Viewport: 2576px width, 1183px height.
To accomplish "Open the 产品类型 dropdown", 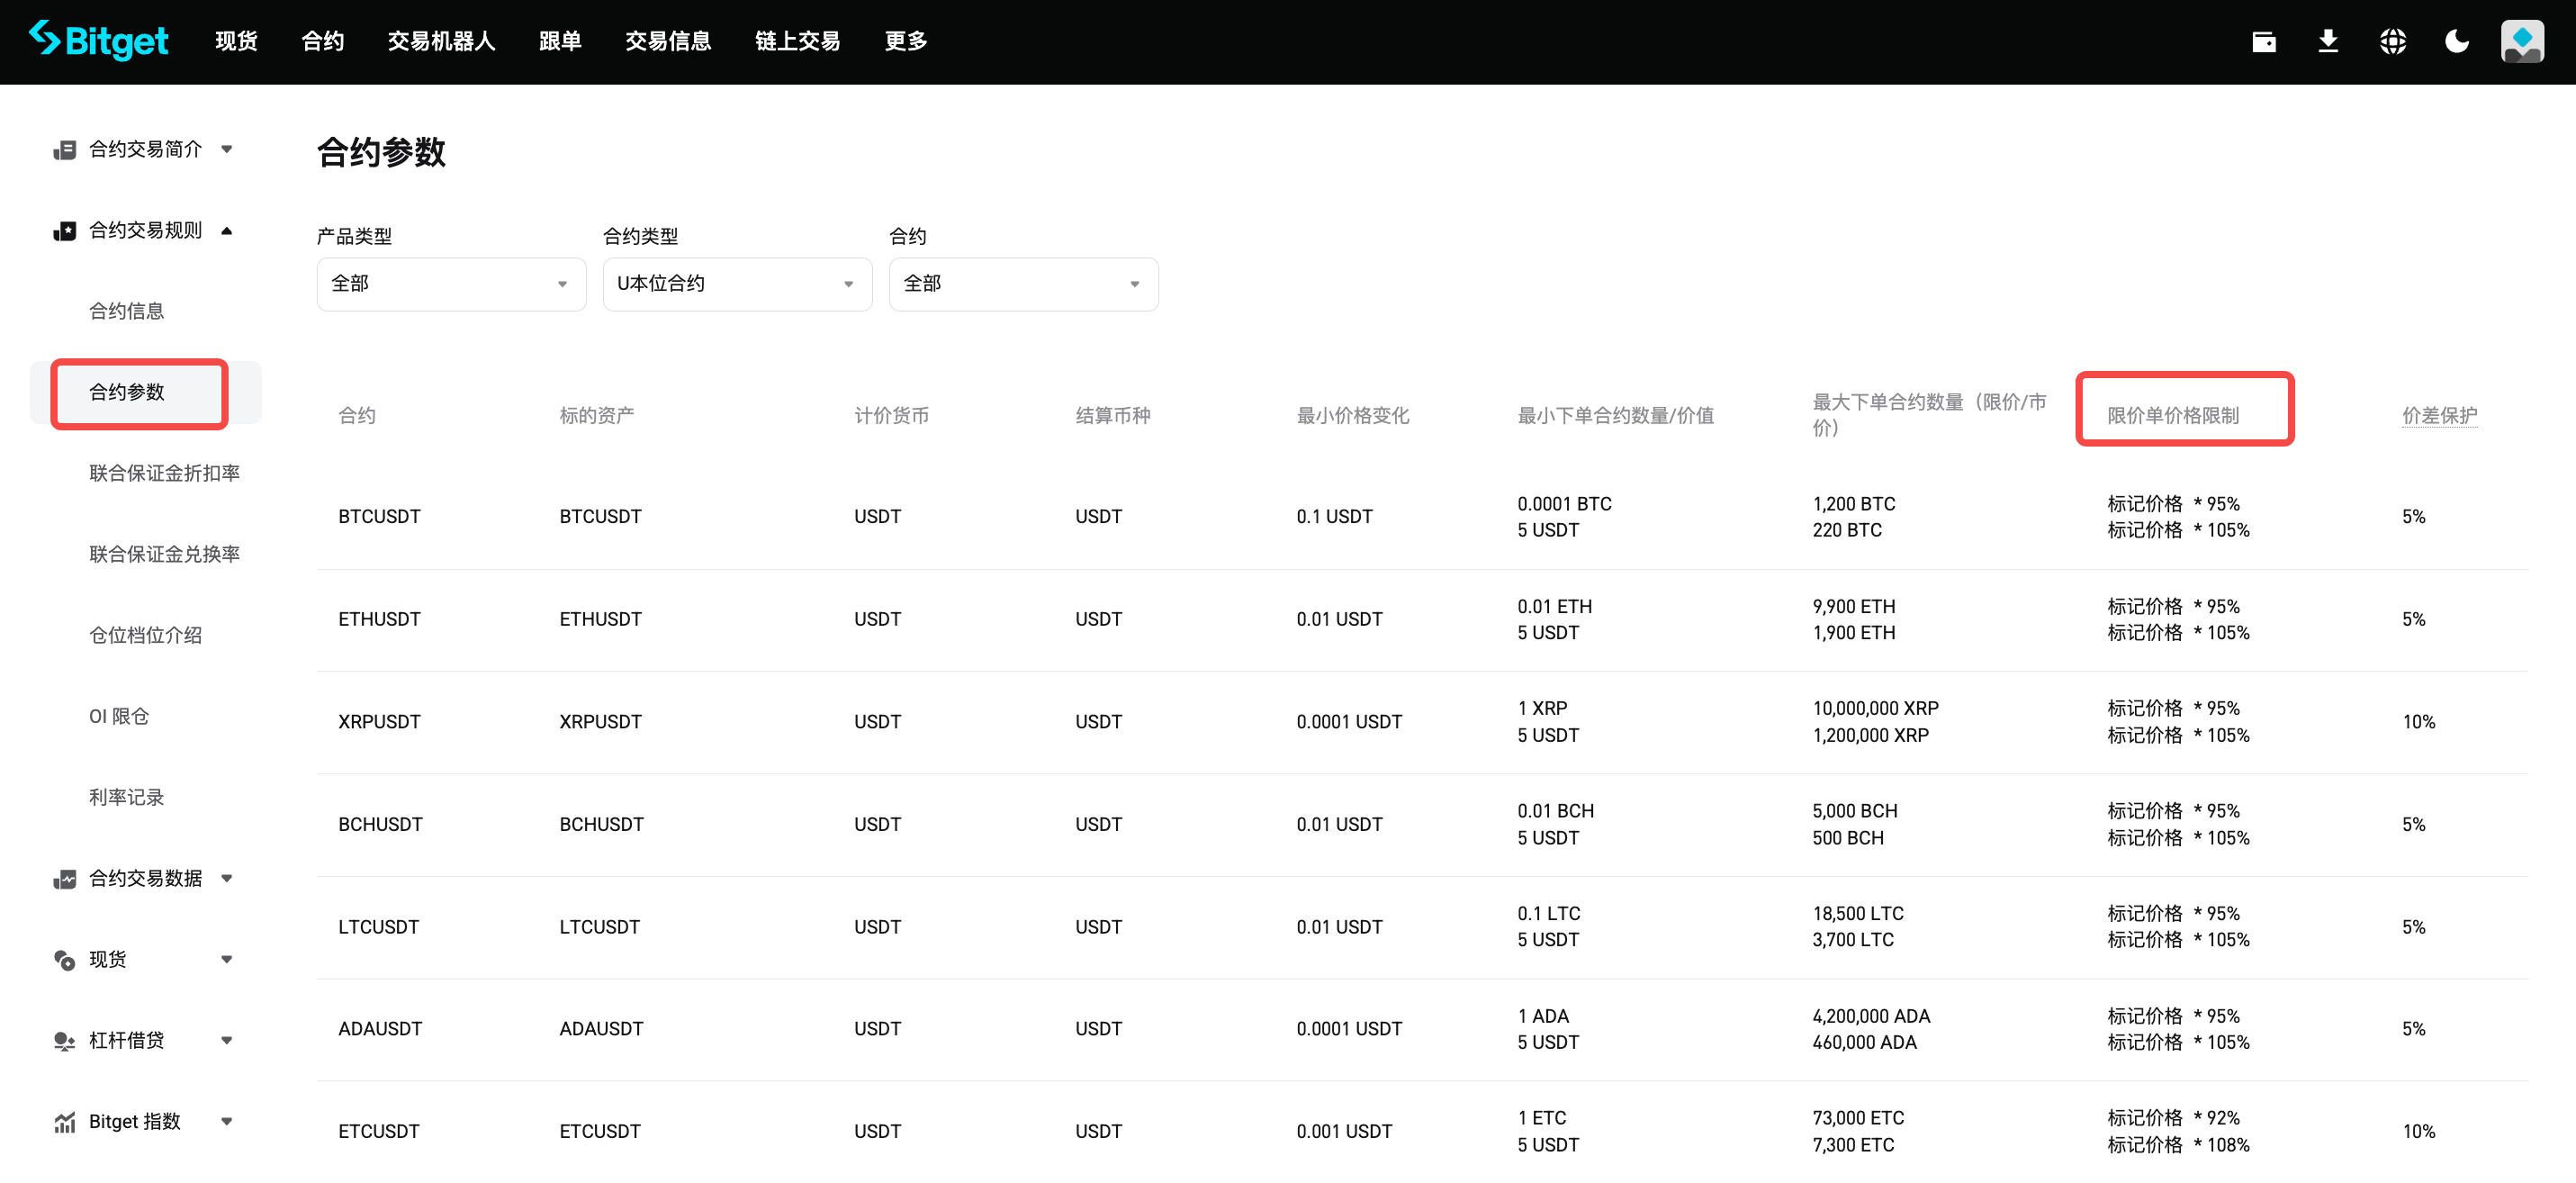I will (x=450, y=284).
